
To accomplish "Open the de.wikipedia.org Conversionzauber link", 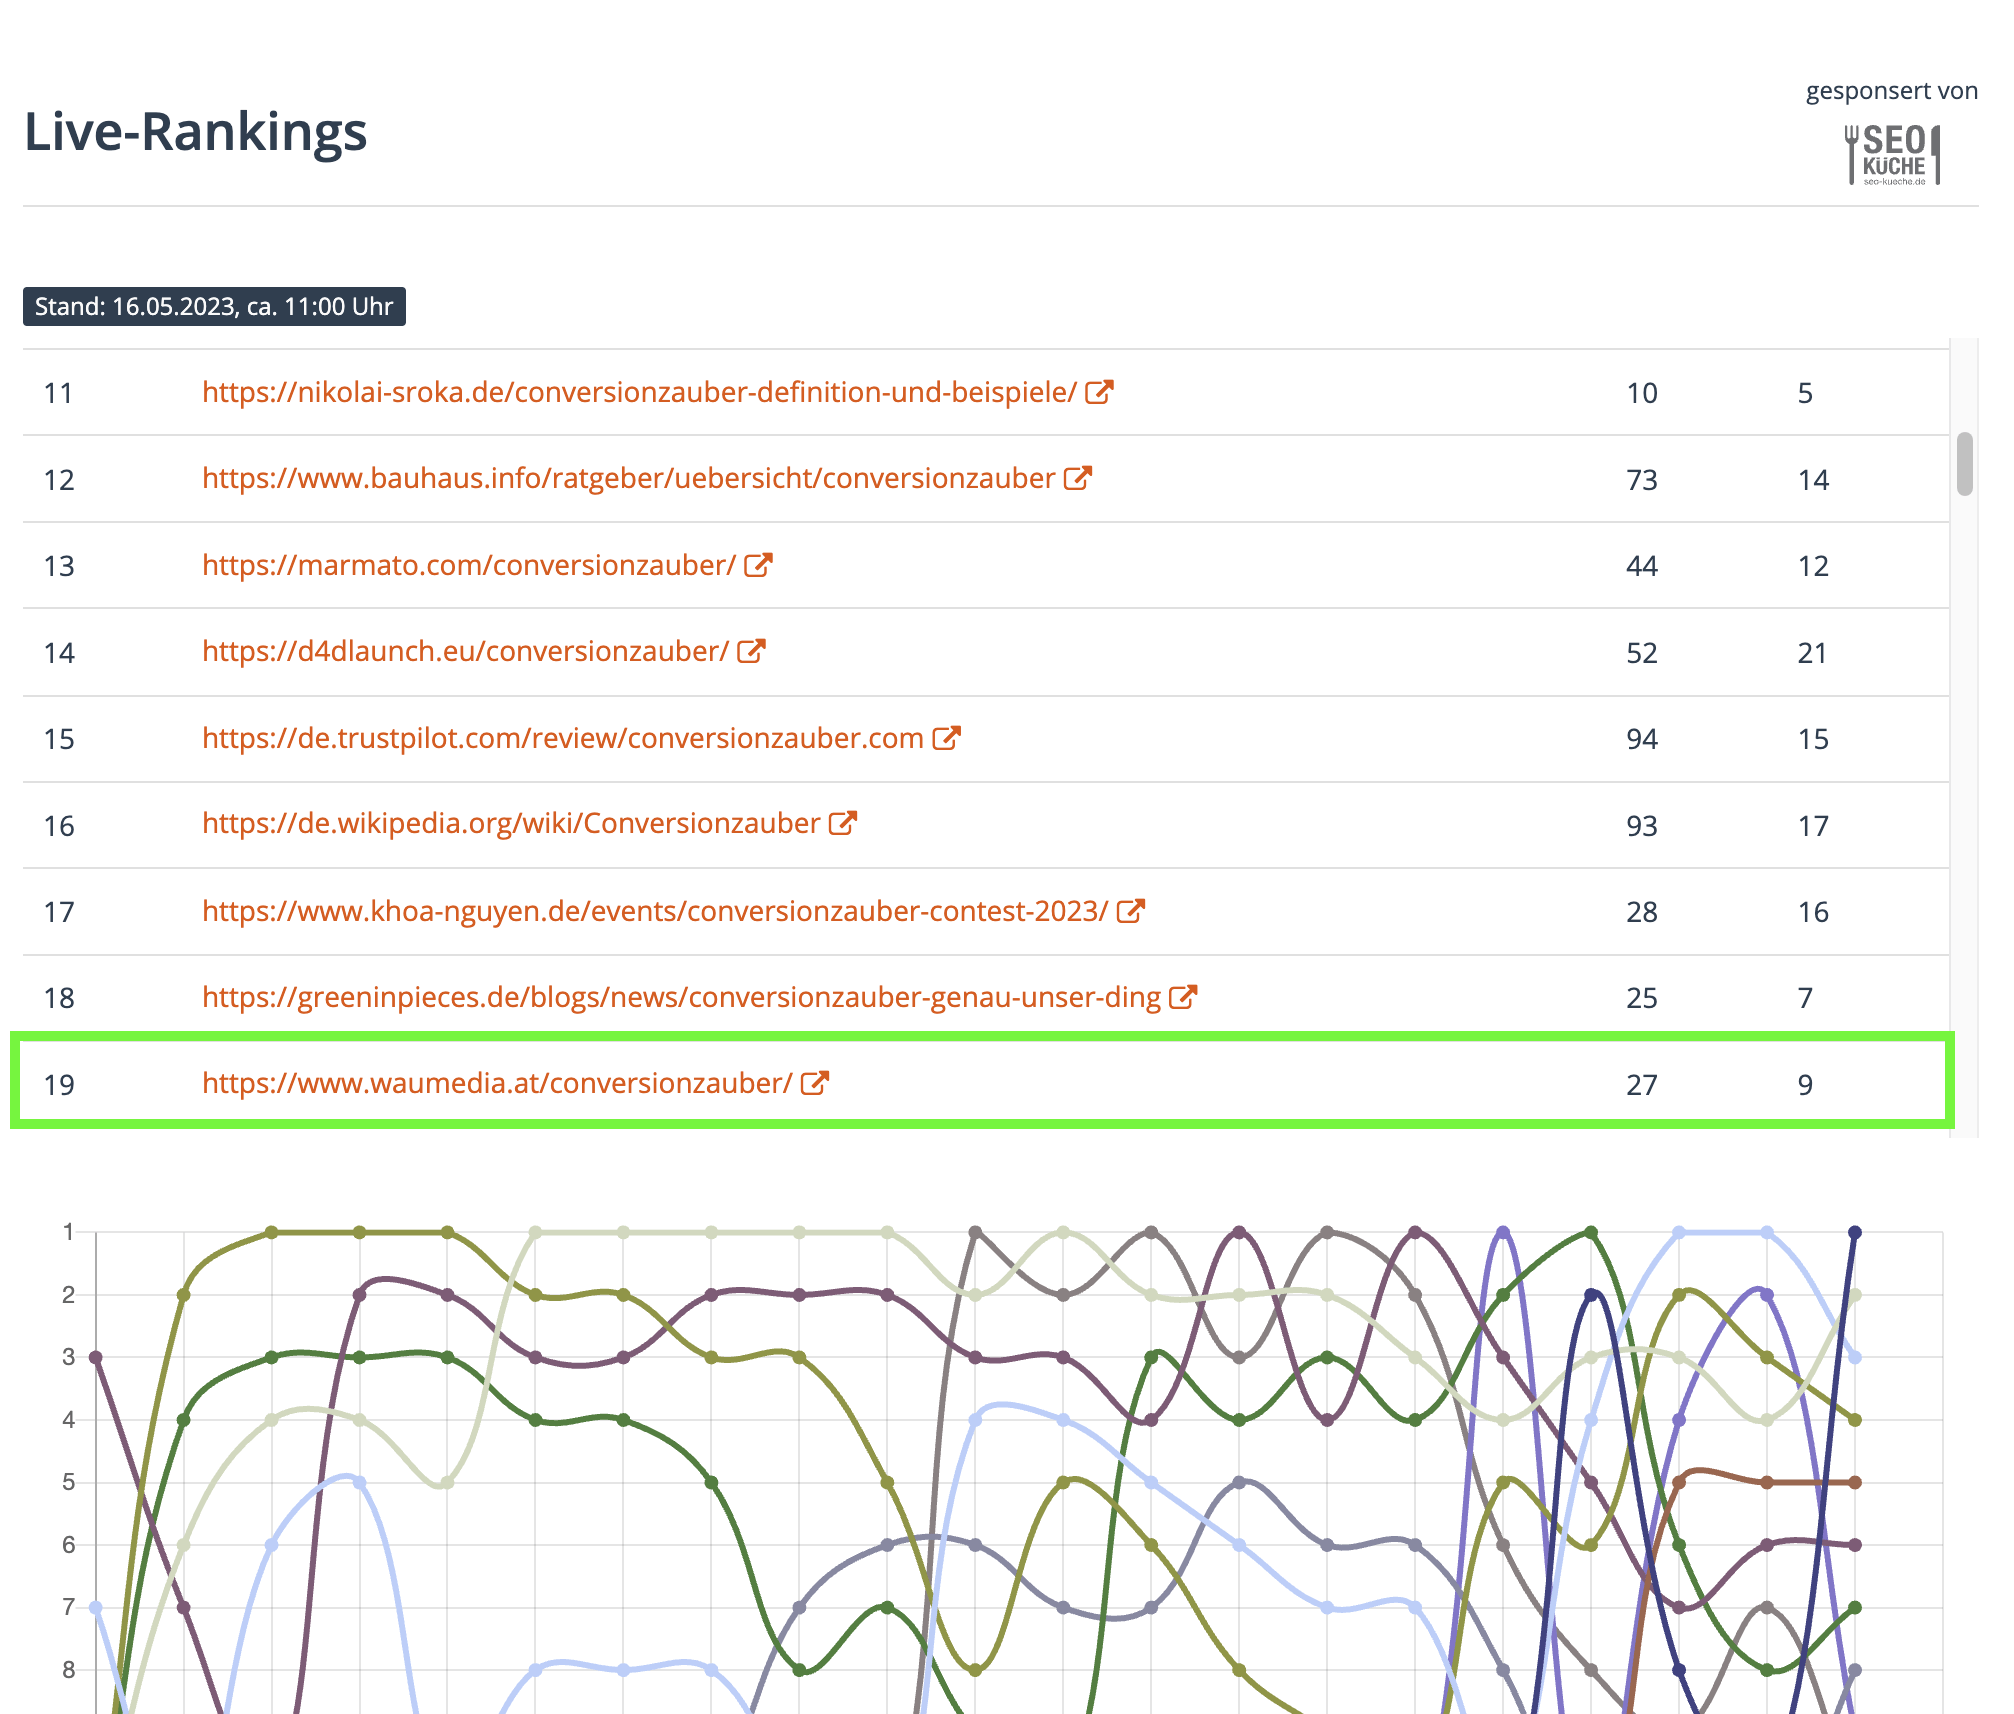I will tap(511, 823).
